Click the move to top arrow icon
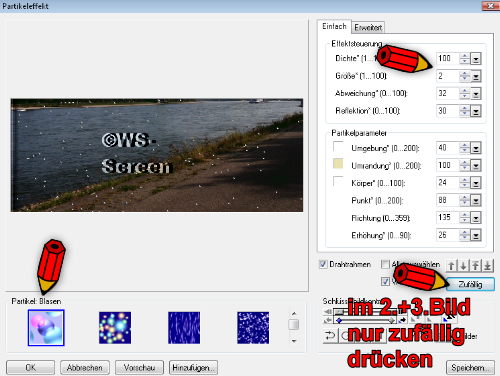 point(475,266)
